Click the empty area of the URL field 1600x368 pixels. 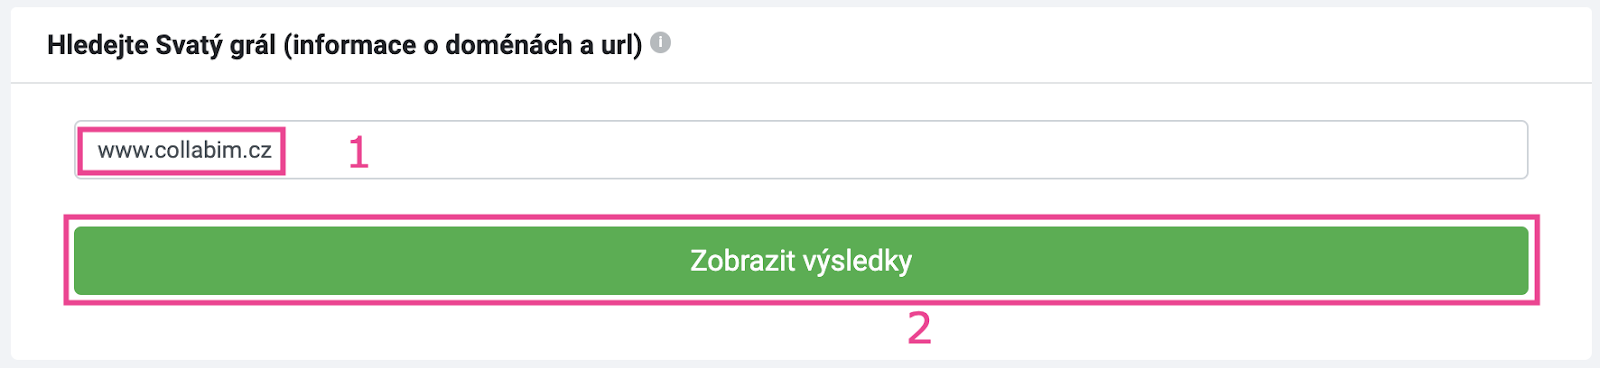(950, 150)
